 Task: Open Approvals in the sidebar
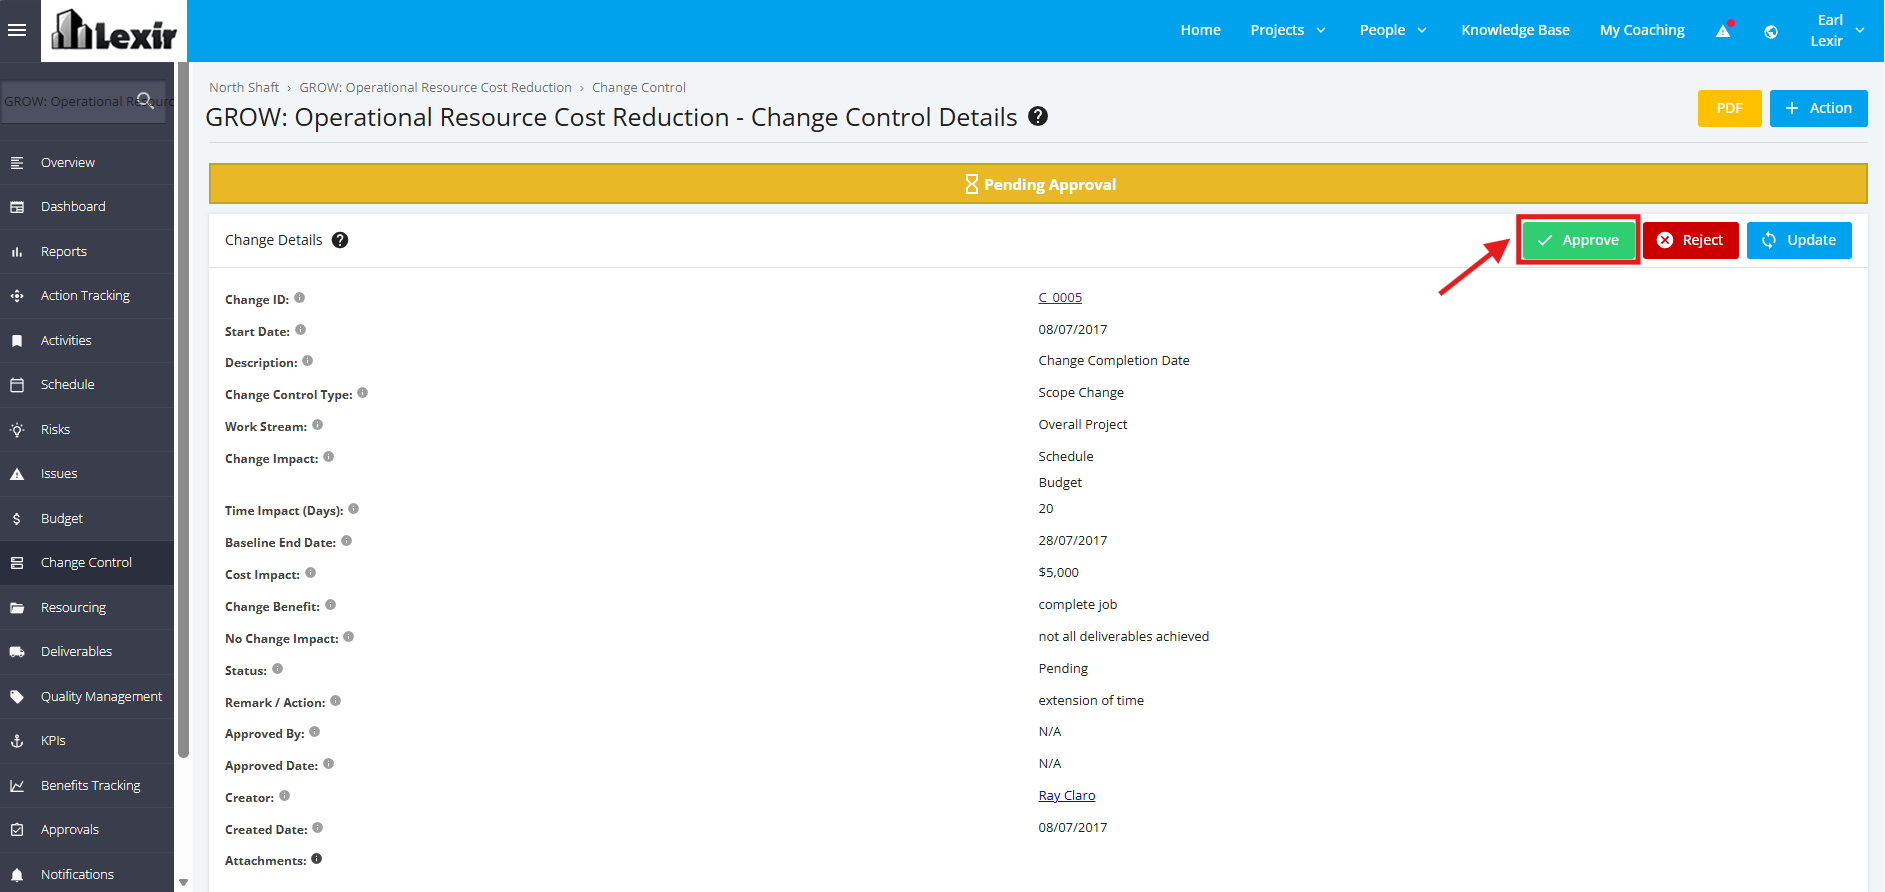click(87, 830)
